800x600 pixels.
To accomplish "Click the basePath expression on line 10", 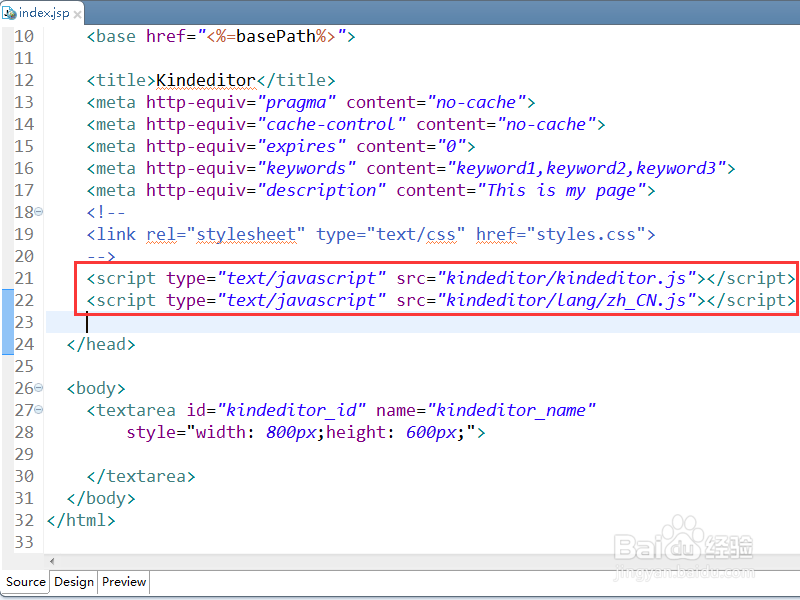I will [270, 36].
